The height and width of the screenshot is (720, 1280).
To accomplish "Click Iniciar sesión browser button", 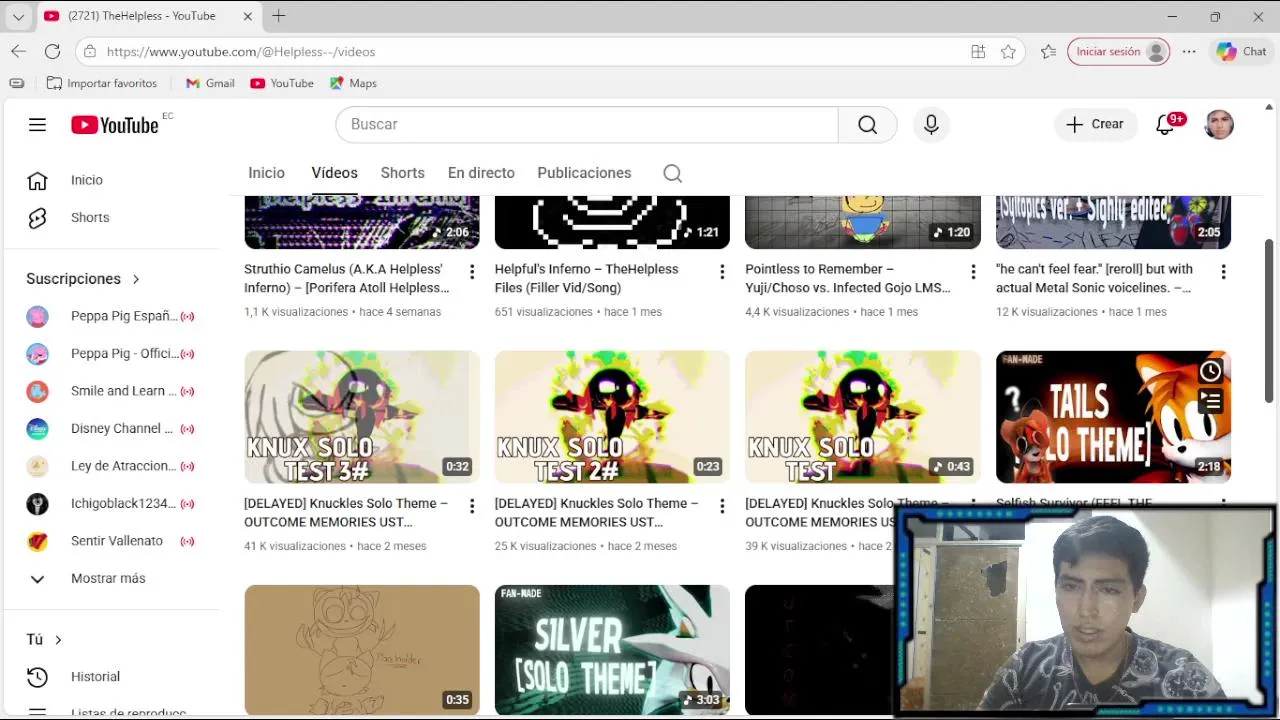I will 1118,51.
